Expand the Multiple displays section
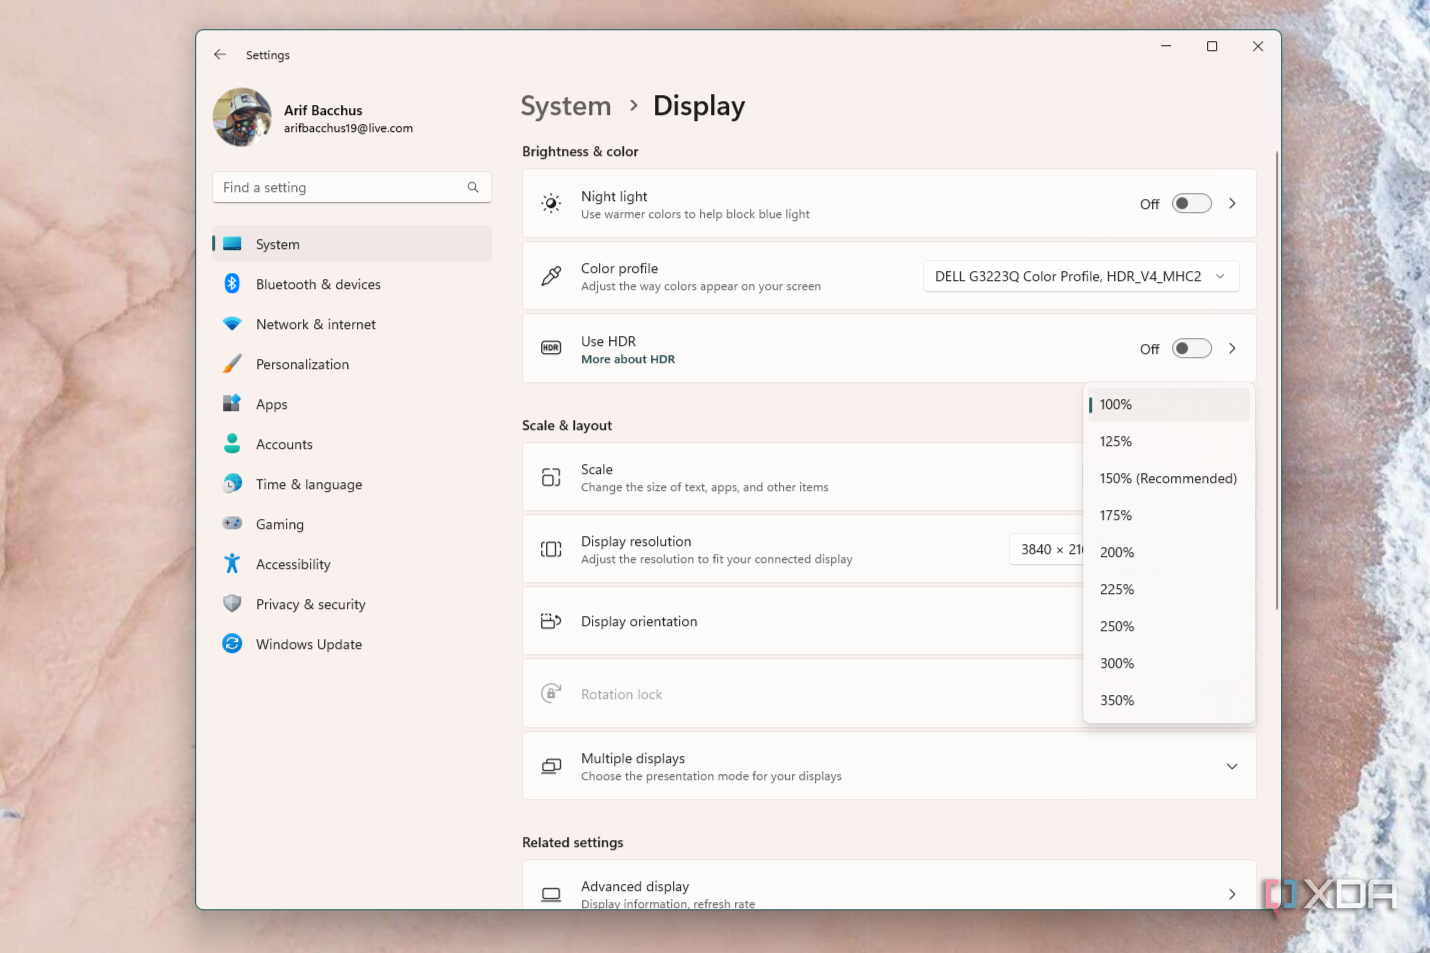Viewport: 1430px width, 953px height. click(x=1232, y=766)
